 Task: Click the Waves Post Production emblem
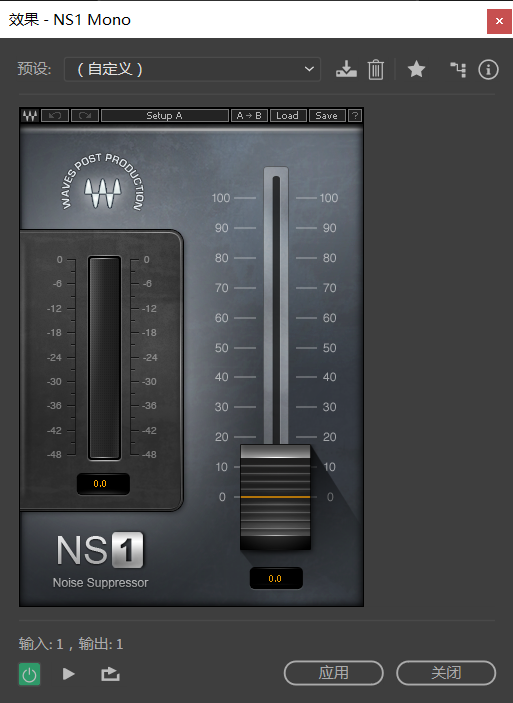coord(103,183)
